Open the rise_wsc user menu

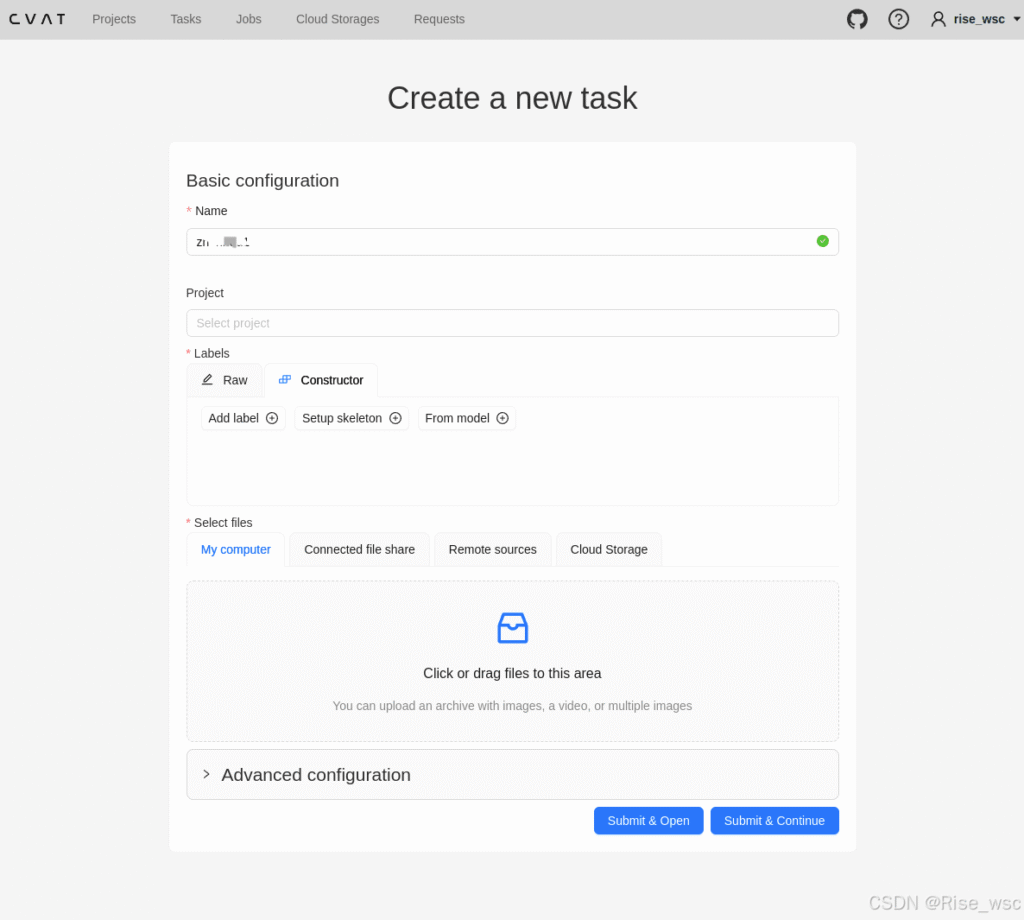(x=975, y=19)
